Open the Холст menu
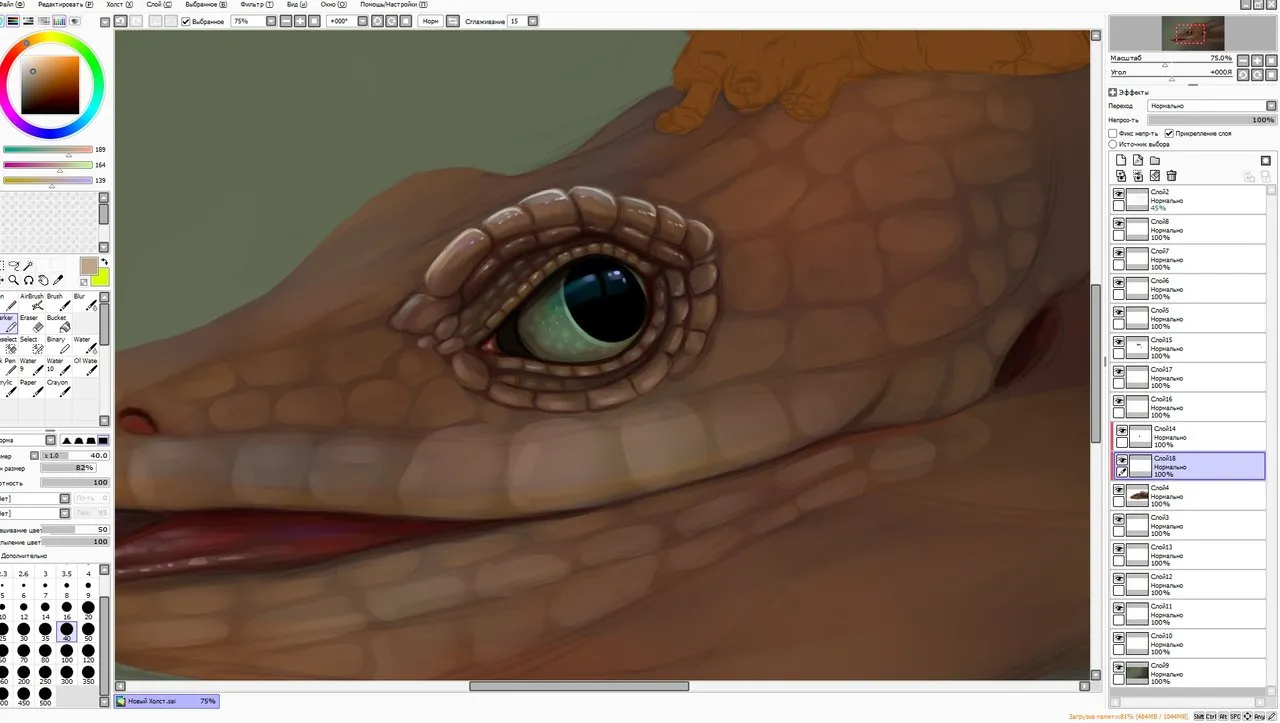The image size is (1280, 723). pos(120,5)
